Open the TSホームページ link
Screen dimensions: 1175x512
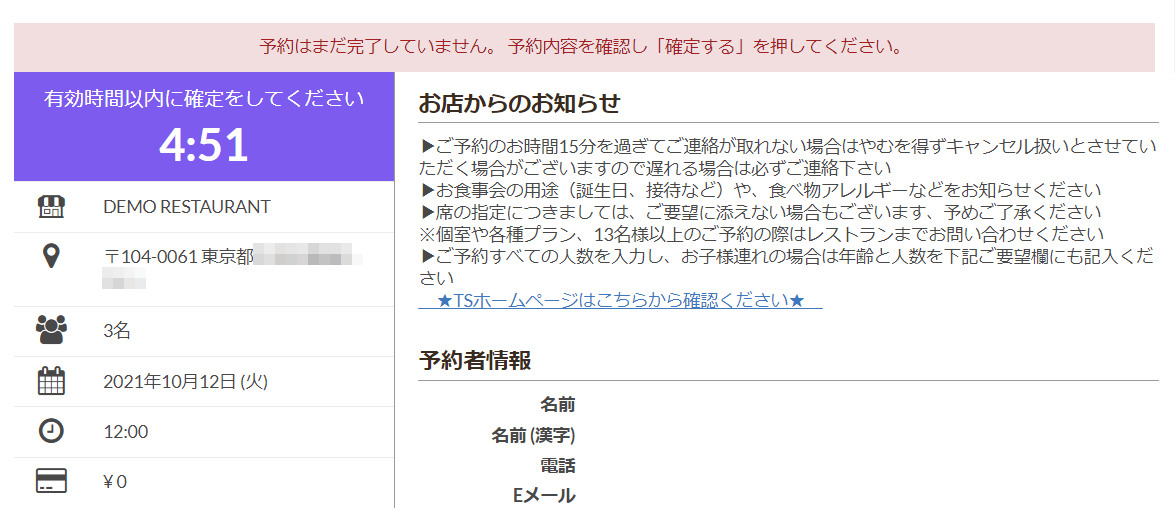[x=620, y=300]
